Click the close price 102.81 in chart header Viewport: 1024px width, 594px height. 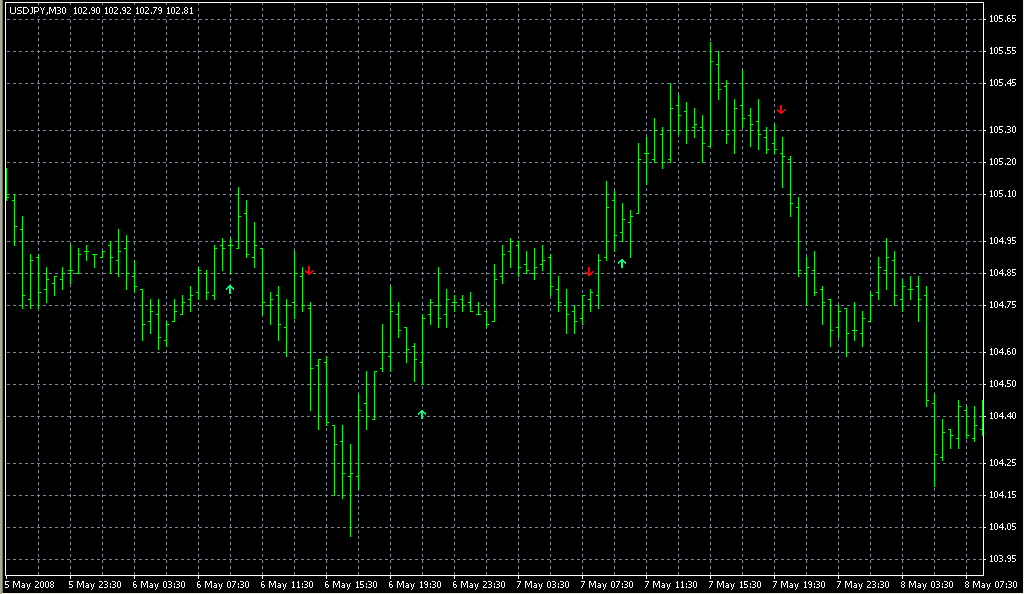click(180, 10)
